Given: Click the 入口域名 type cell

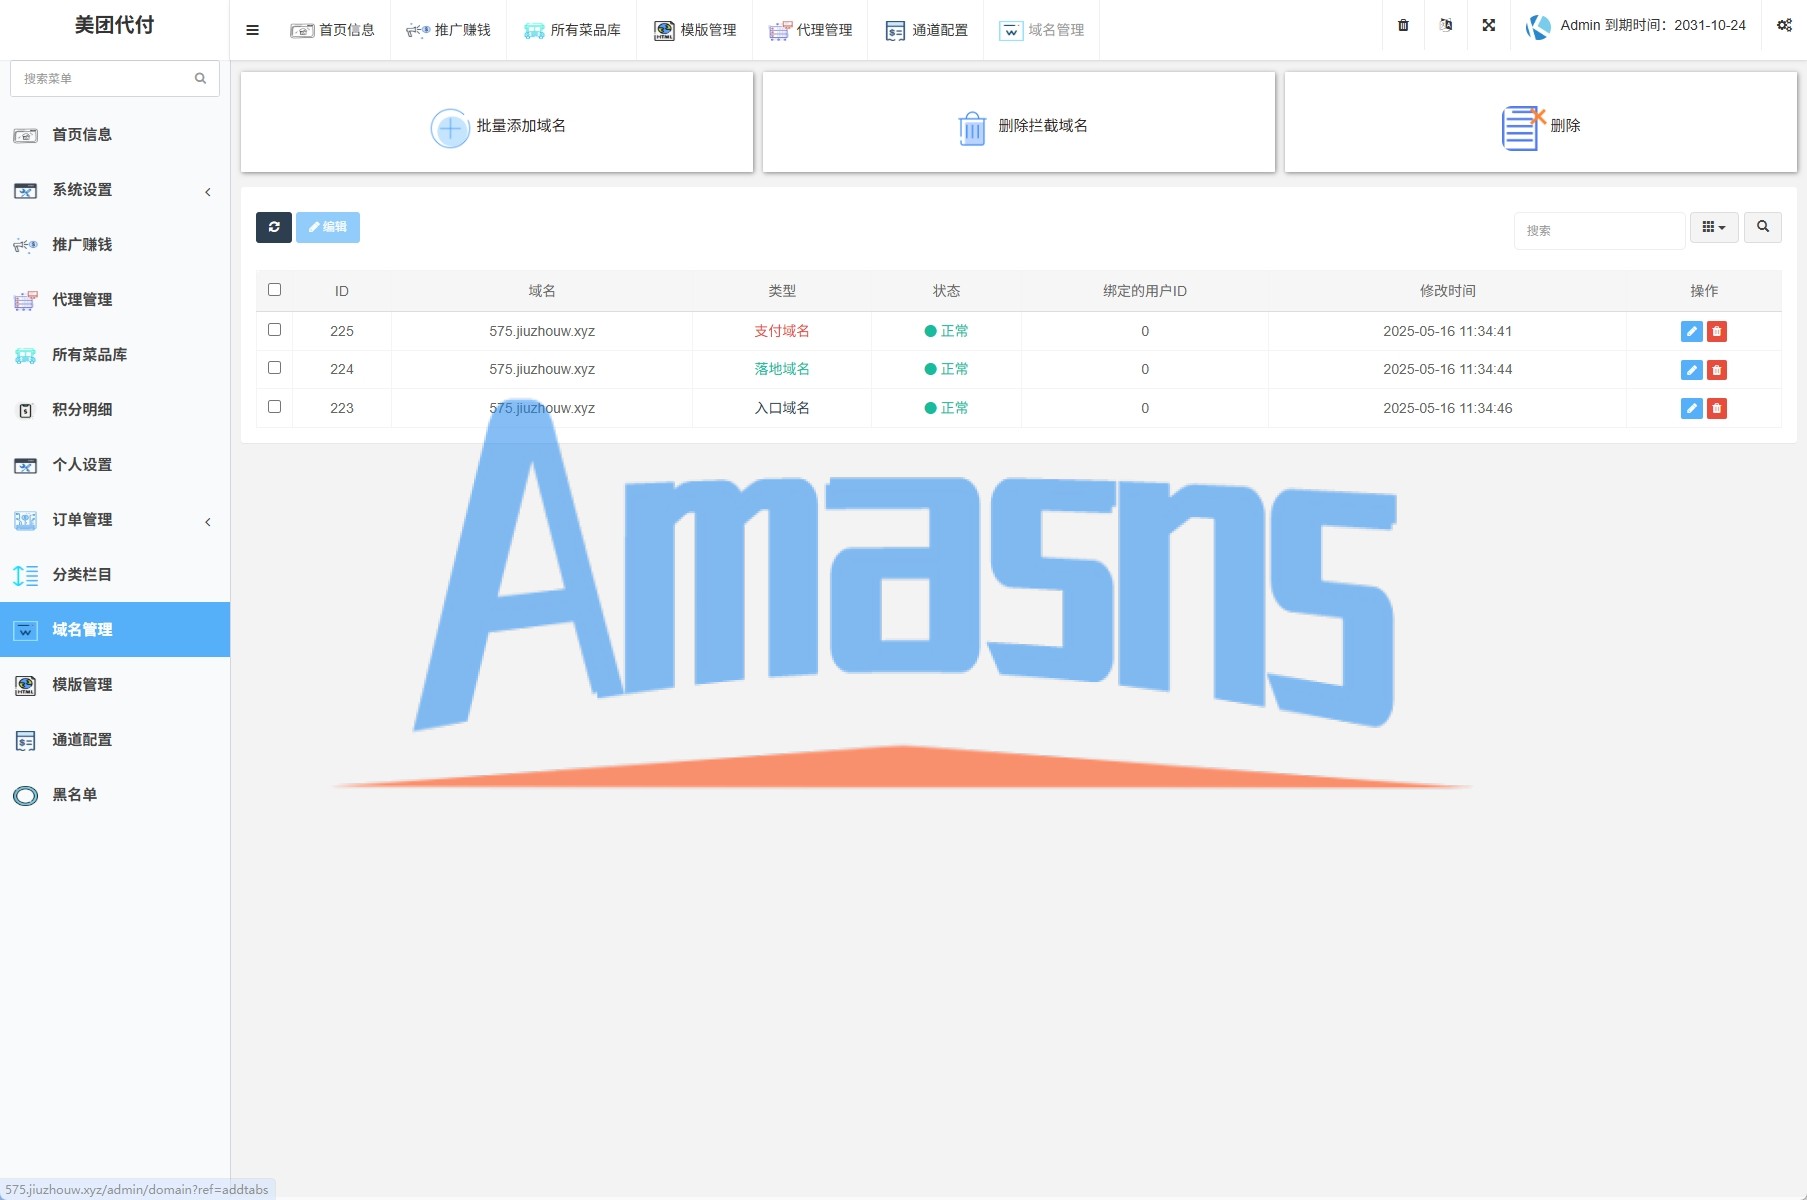Looking at the screenshot, I should (x=782, y=408).
